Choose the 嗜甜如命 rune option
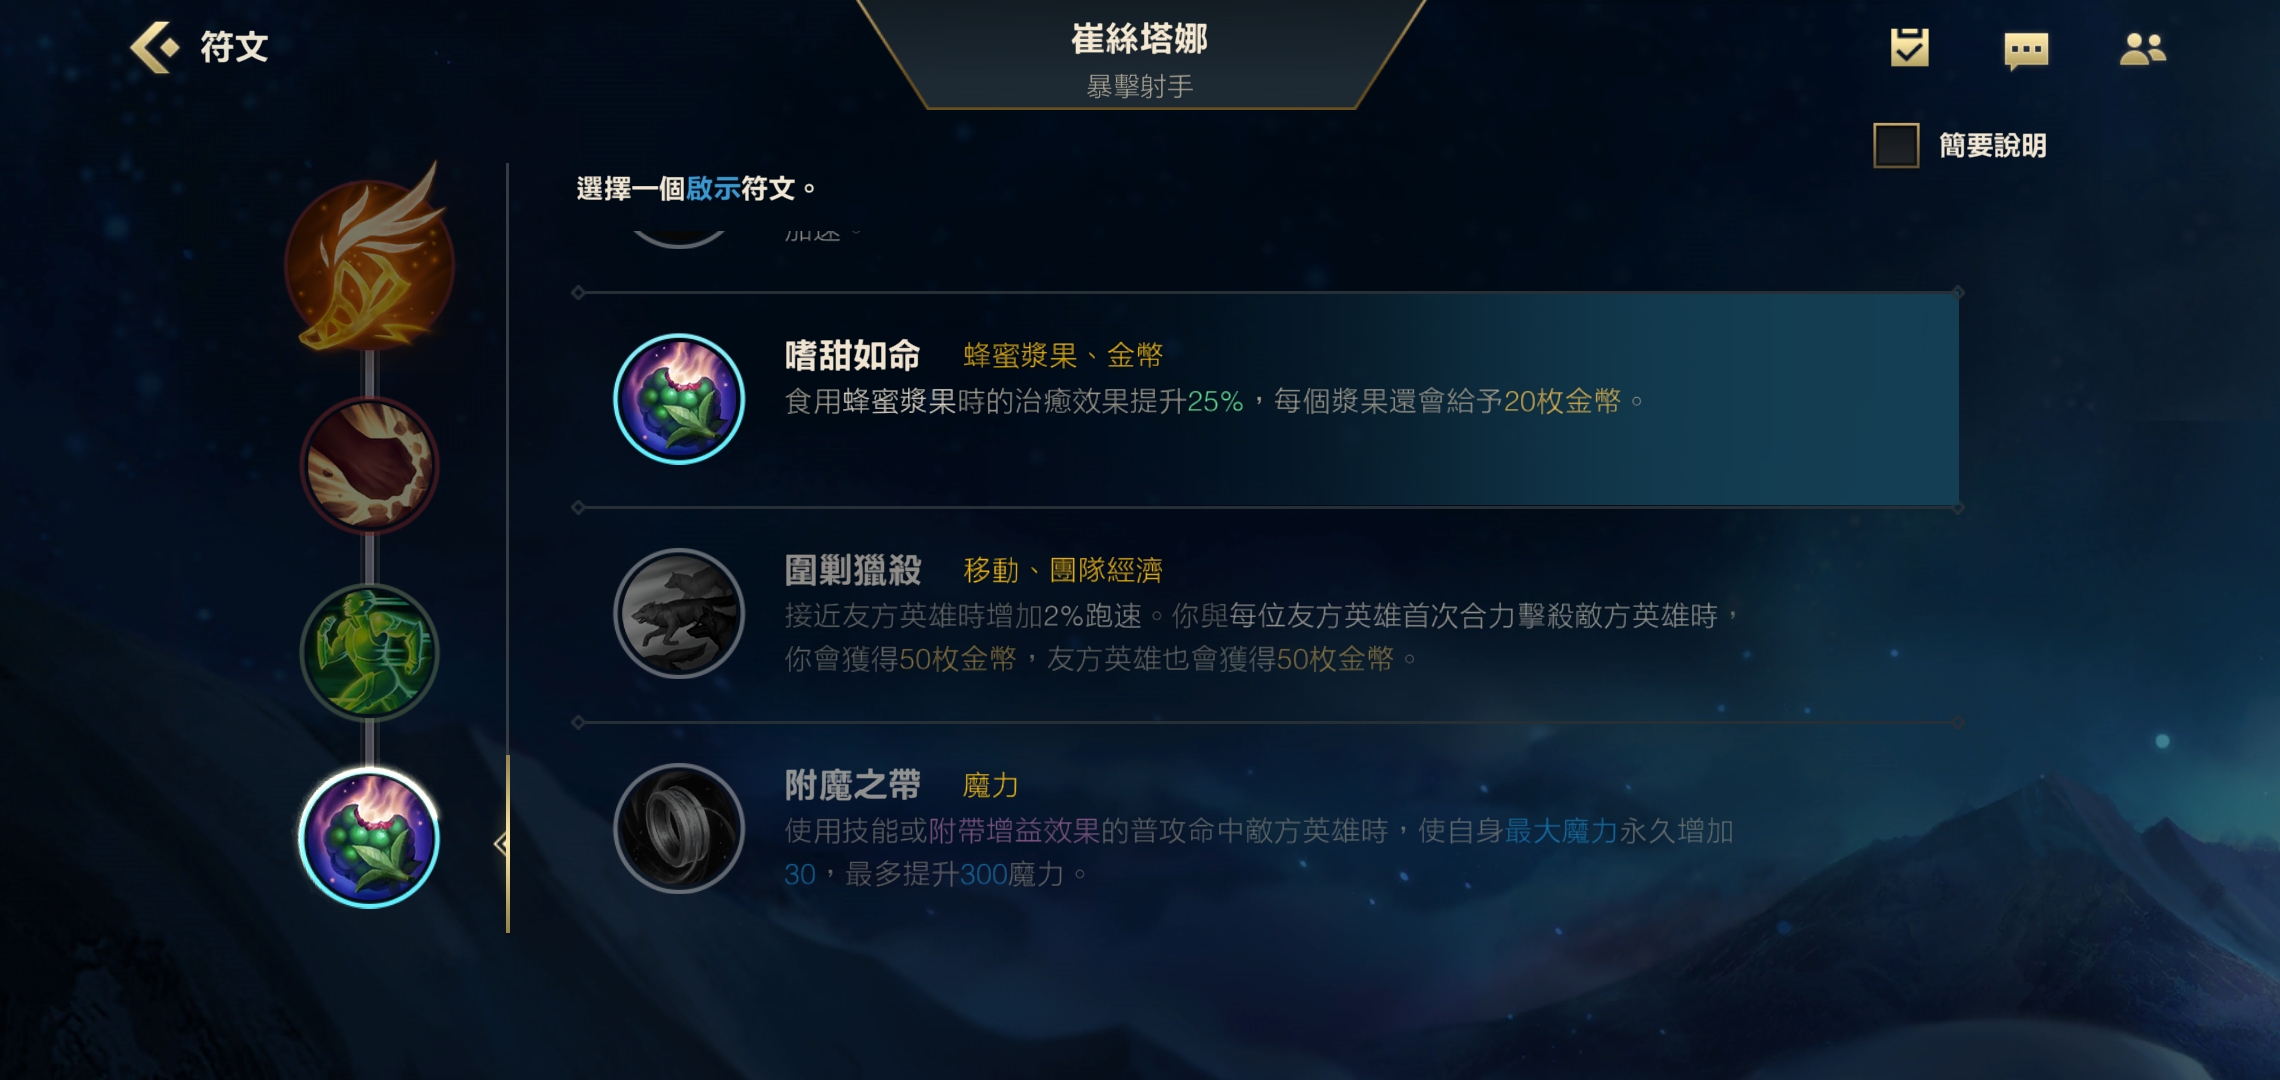This screenshot has width=2280, height=1080. pyautogui.click(x=1267, y=400)
